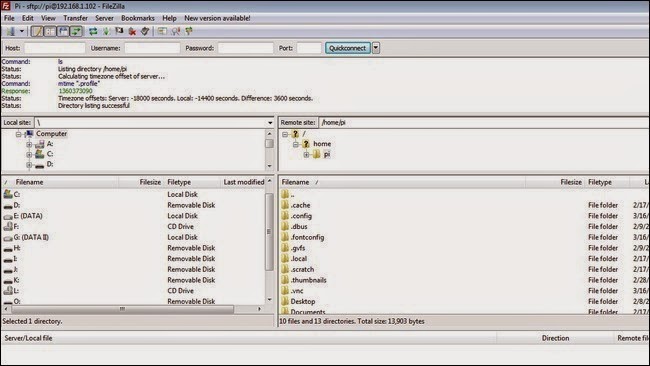Select the home folder in remote tree
The image size is (650, 366).
click(x=322, y=144)
